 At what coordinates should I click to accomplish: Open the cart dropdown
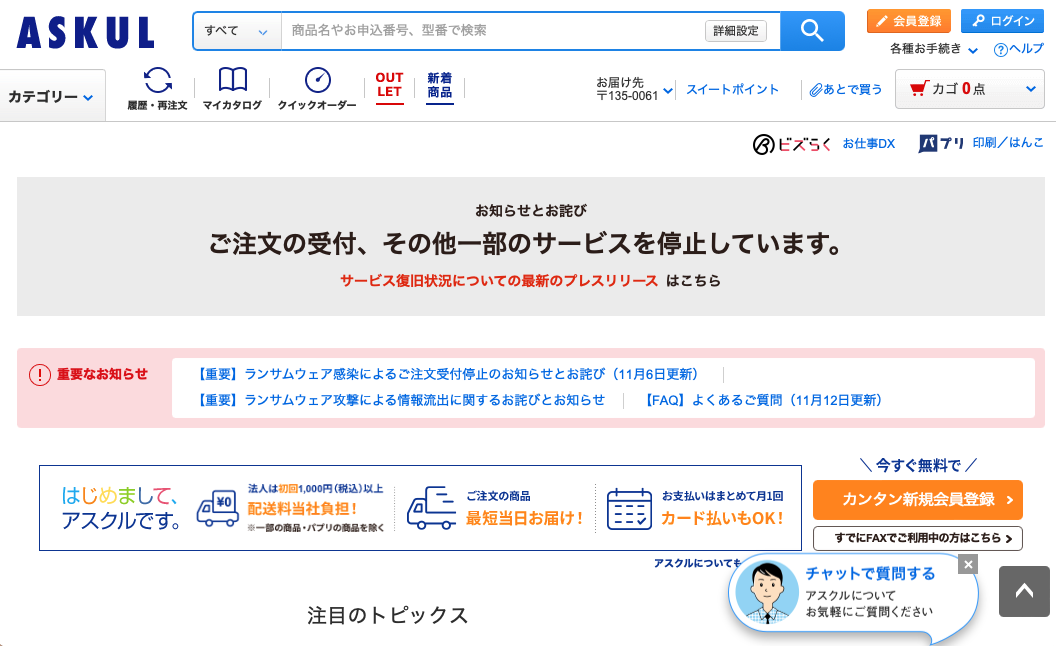(x=969, y=89)
